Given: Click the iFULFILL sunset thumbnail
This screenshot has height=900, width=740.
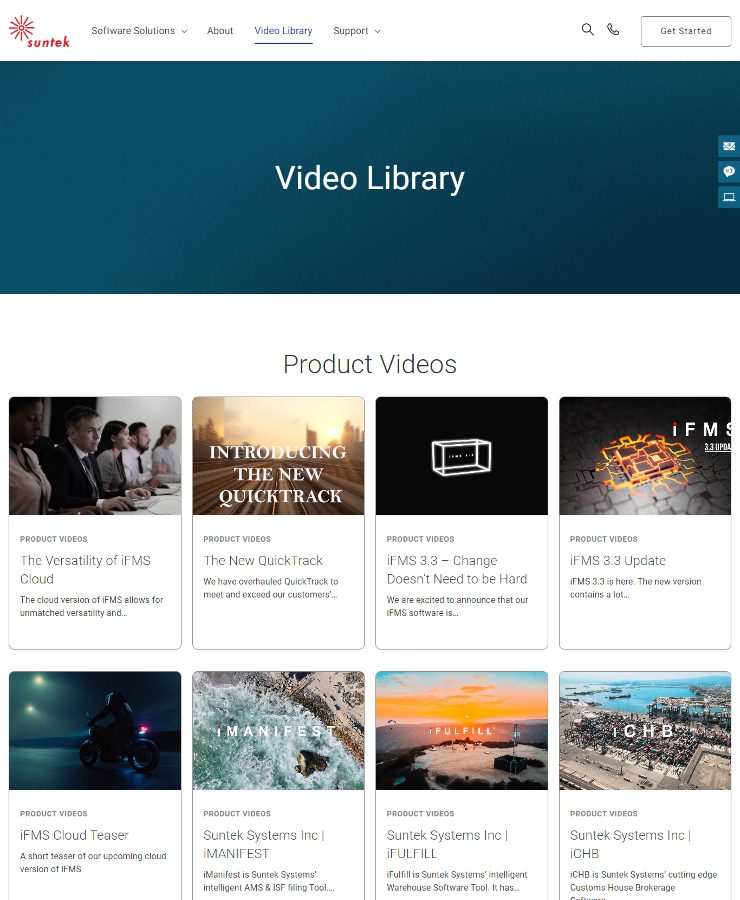Looking at the screenshot, I should pos(462,731).
